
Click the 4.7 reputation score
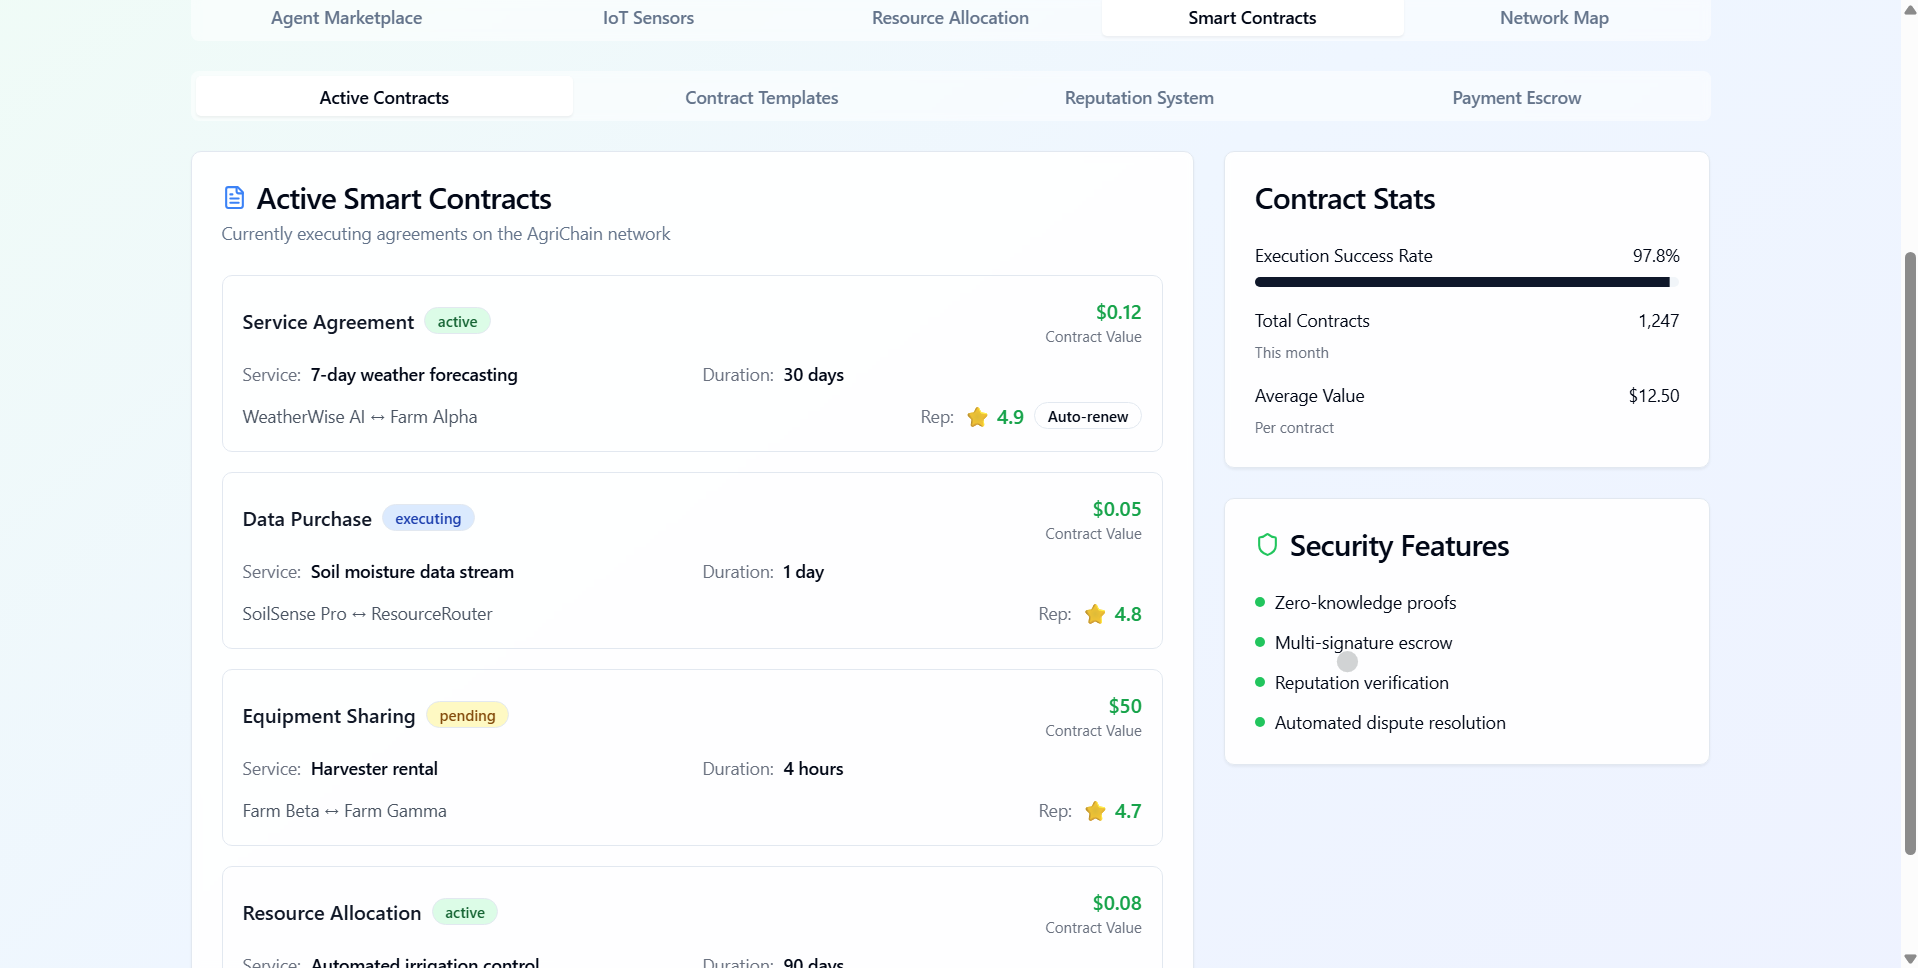tap(1128, 811)
